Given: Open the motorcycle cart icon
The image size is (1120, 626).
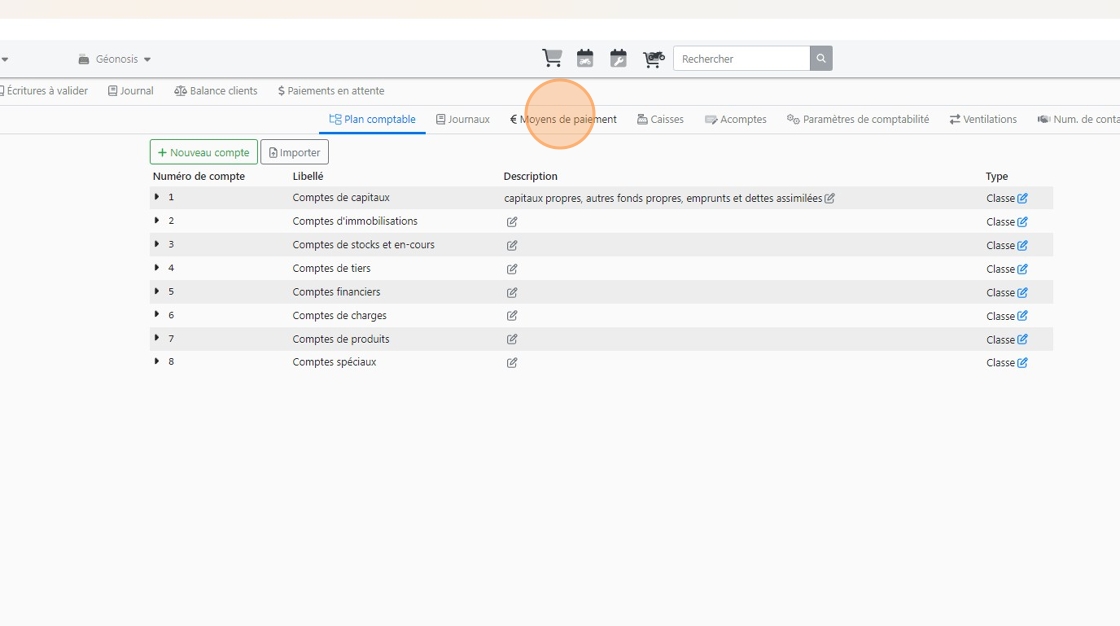Looking at the screenshot, I should click(654, 59).
